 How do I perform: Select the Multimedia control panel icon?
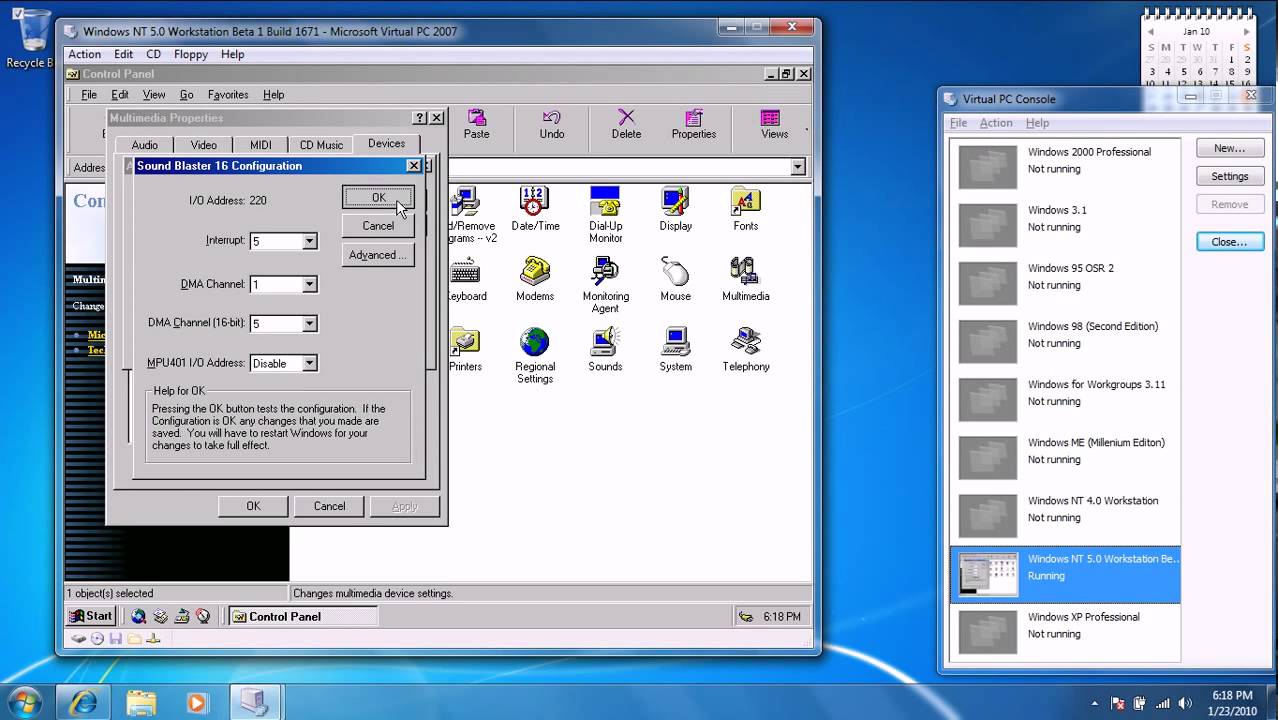point(745,279)
